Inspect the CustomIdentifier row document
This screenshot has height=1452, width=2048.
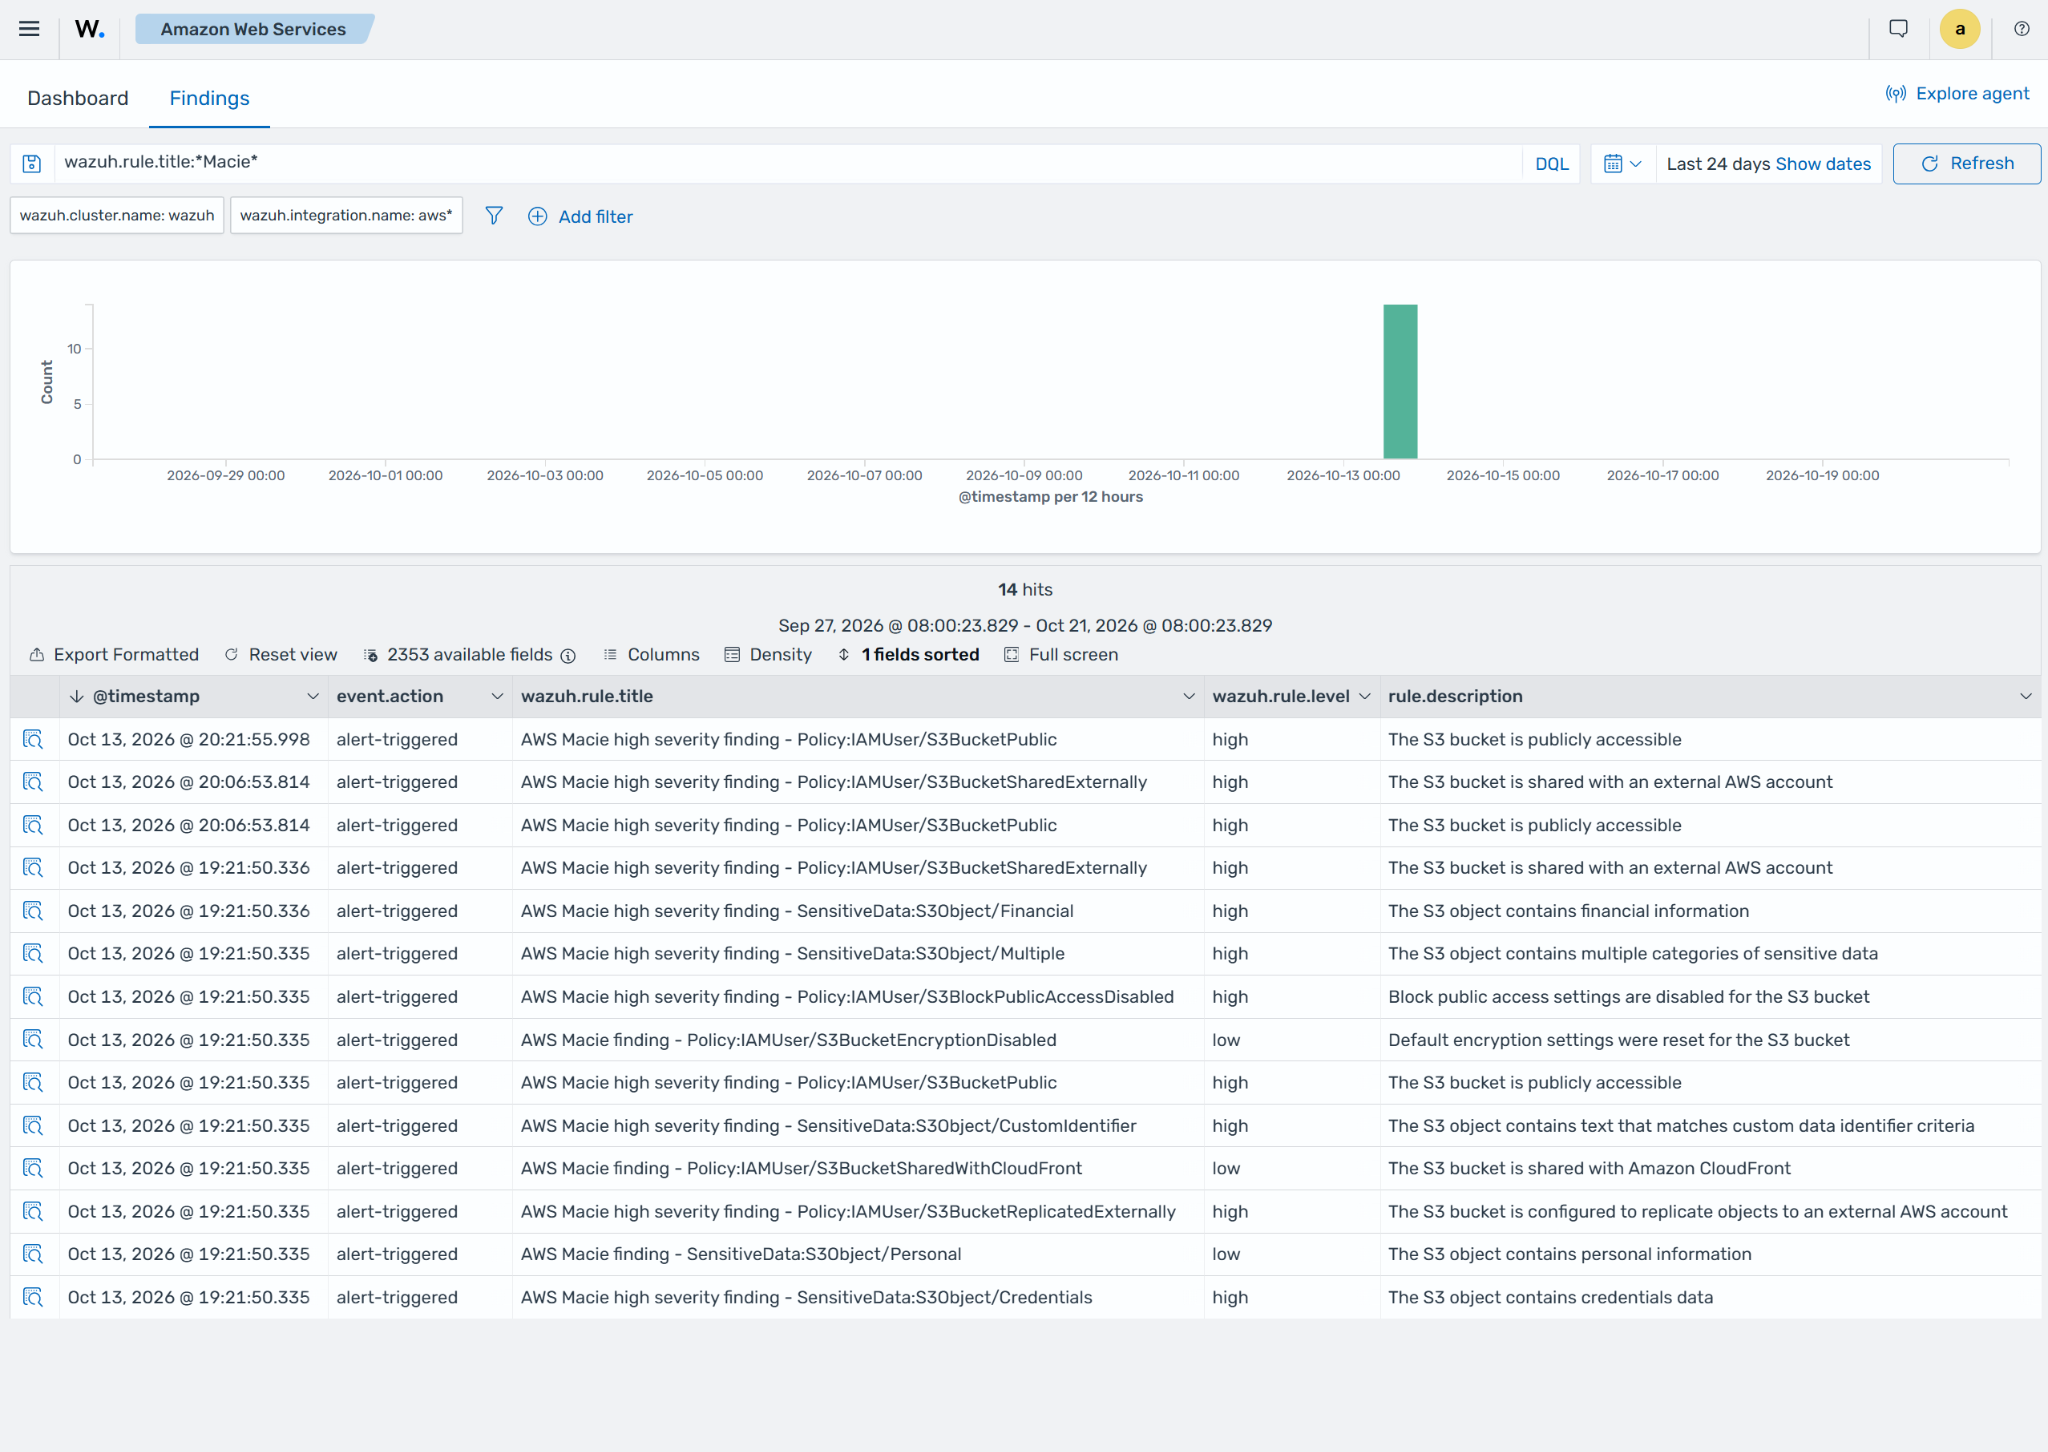pyautogui.click(x=33, y=1126)
